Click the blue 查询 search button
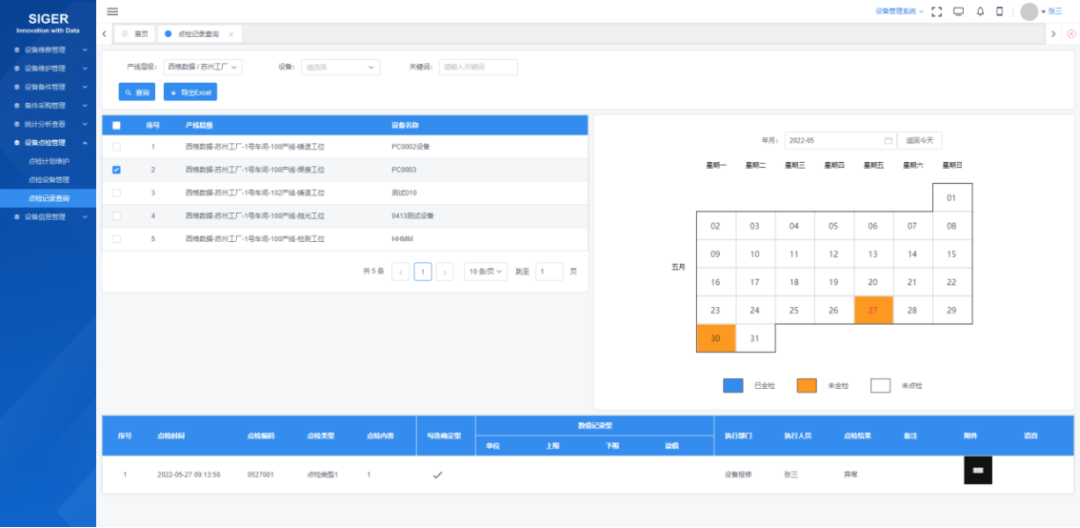Image resolution: width=1080 pixels, height=528 pixels. (x=137, y=92)
